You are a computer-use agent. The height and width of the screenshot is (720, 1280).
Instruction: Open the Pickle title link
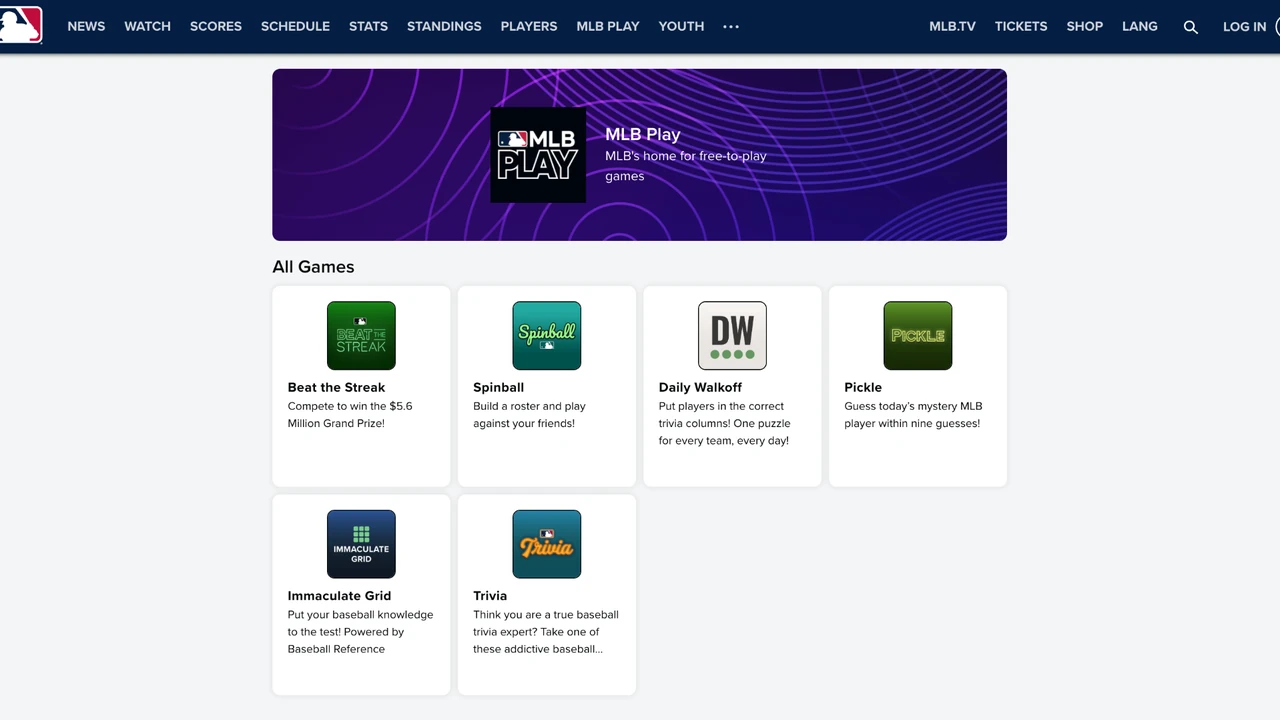click(863, 387)
